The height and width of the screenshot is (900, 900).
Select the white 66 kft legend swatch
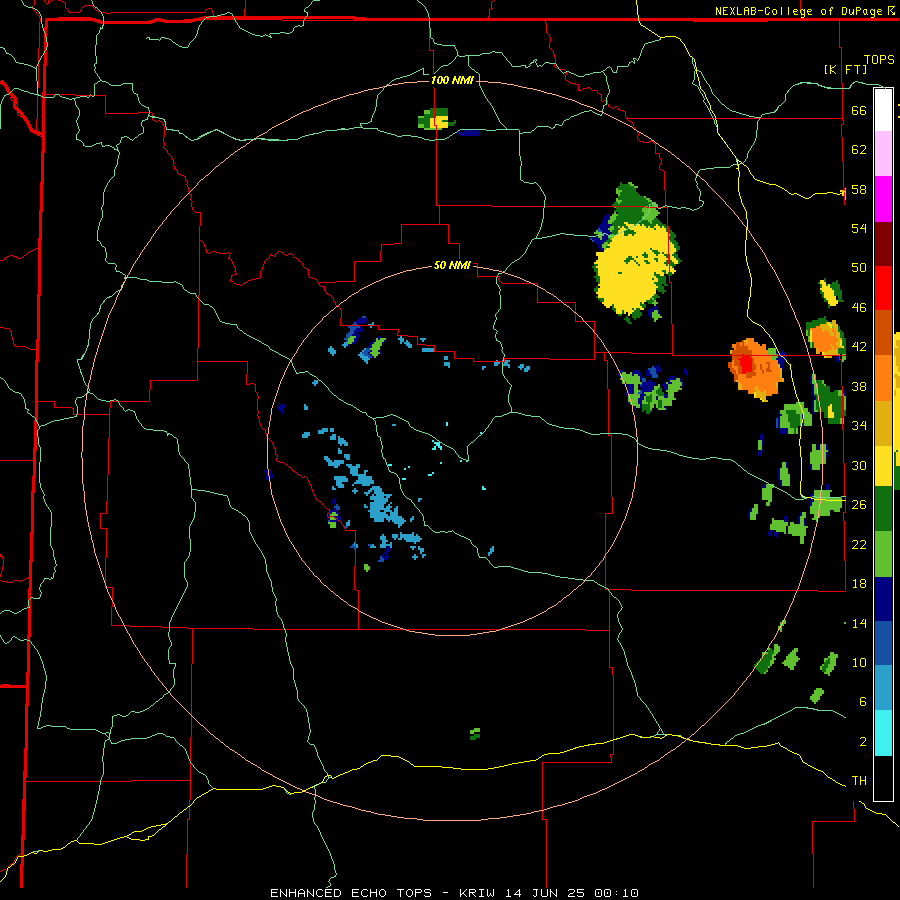coord(883,110)
